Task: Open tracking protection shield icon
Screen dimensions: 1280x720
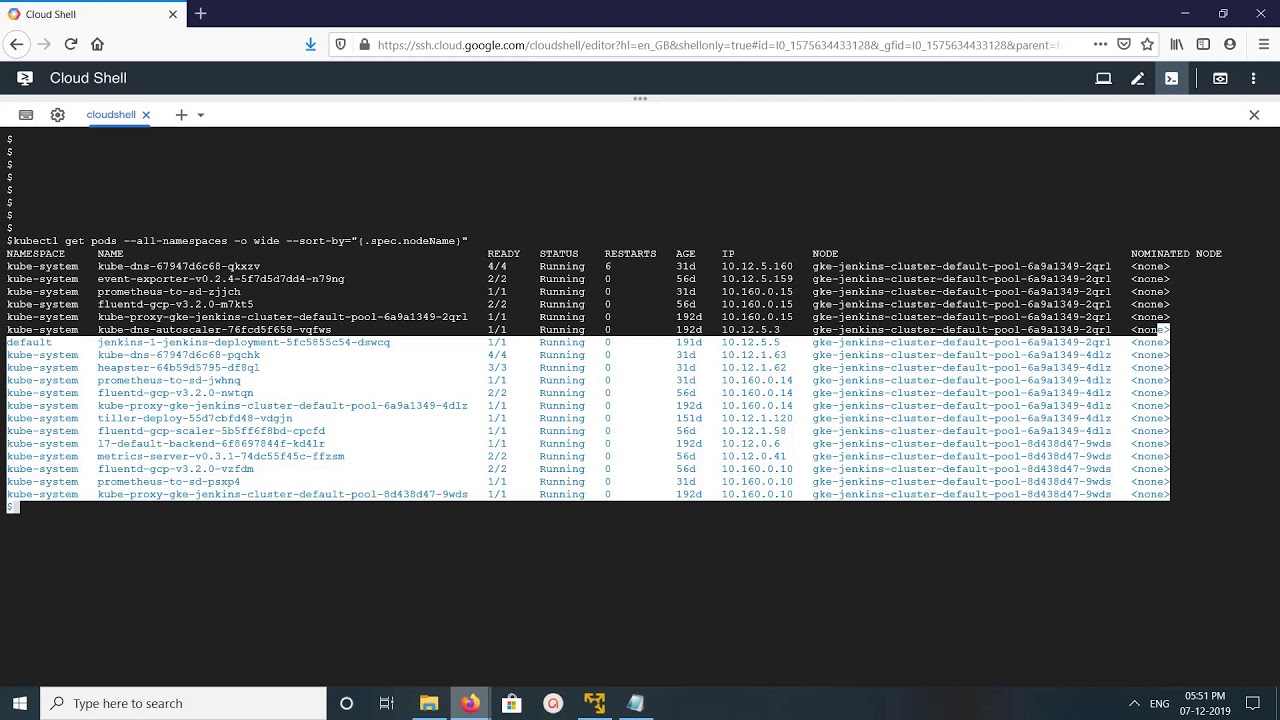Action: [x=340, y=44]
